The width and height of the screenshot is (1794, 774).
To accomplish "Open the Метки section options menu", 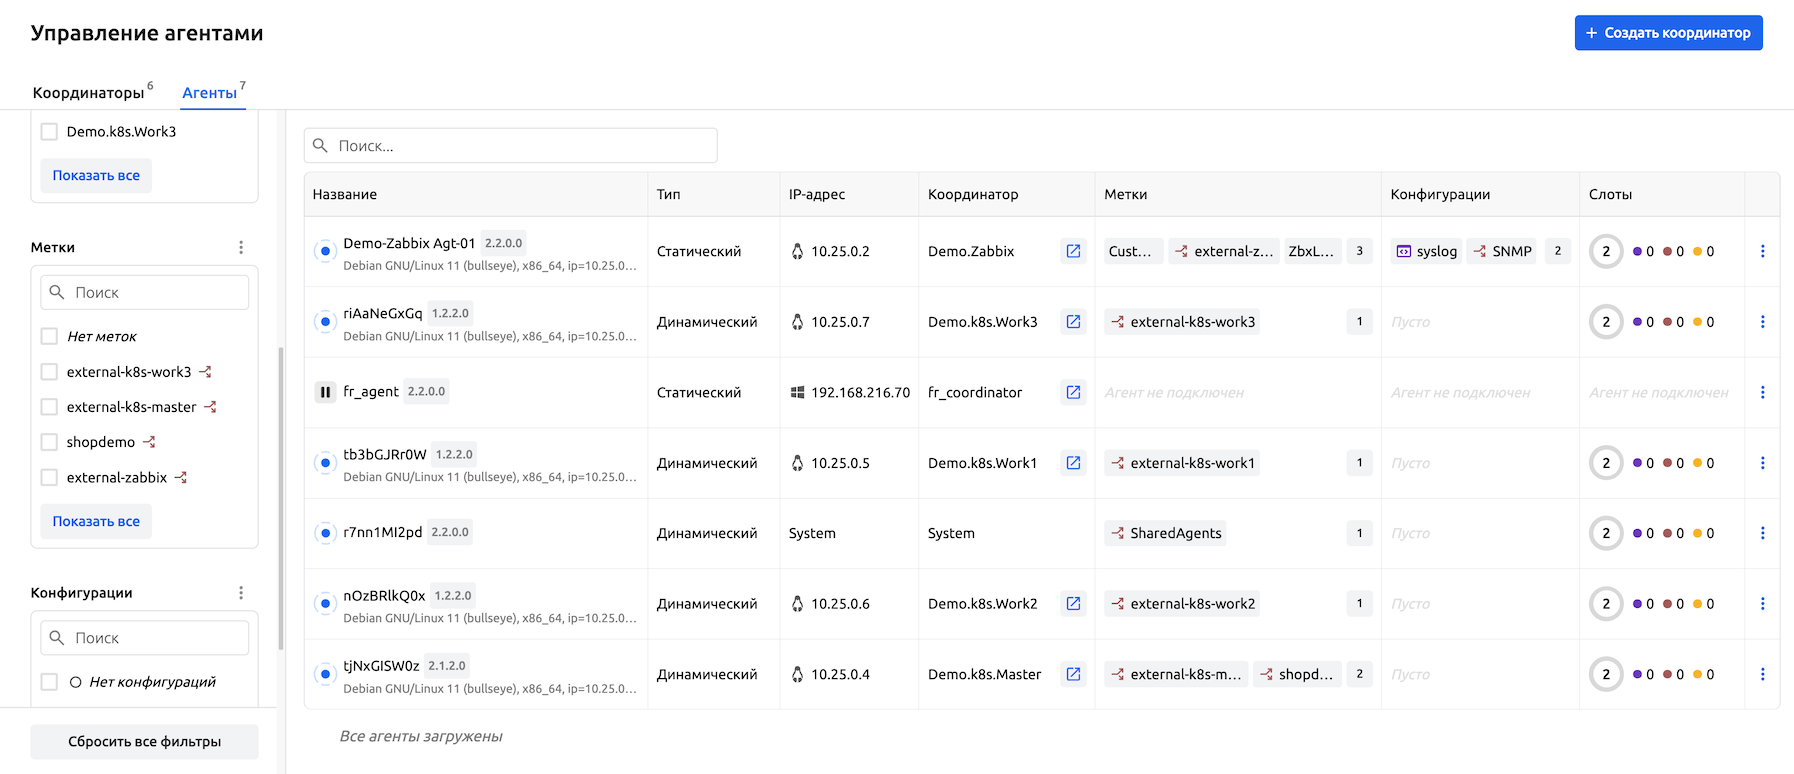I will (241, 247).
